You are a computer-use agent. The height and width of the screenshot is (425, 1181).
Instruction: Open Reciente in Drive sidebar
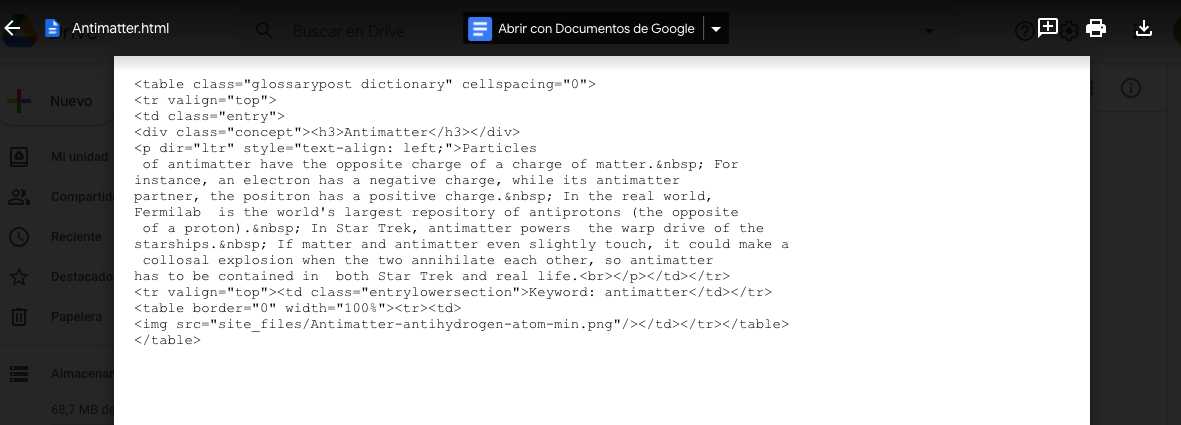(x=76, y=237)
